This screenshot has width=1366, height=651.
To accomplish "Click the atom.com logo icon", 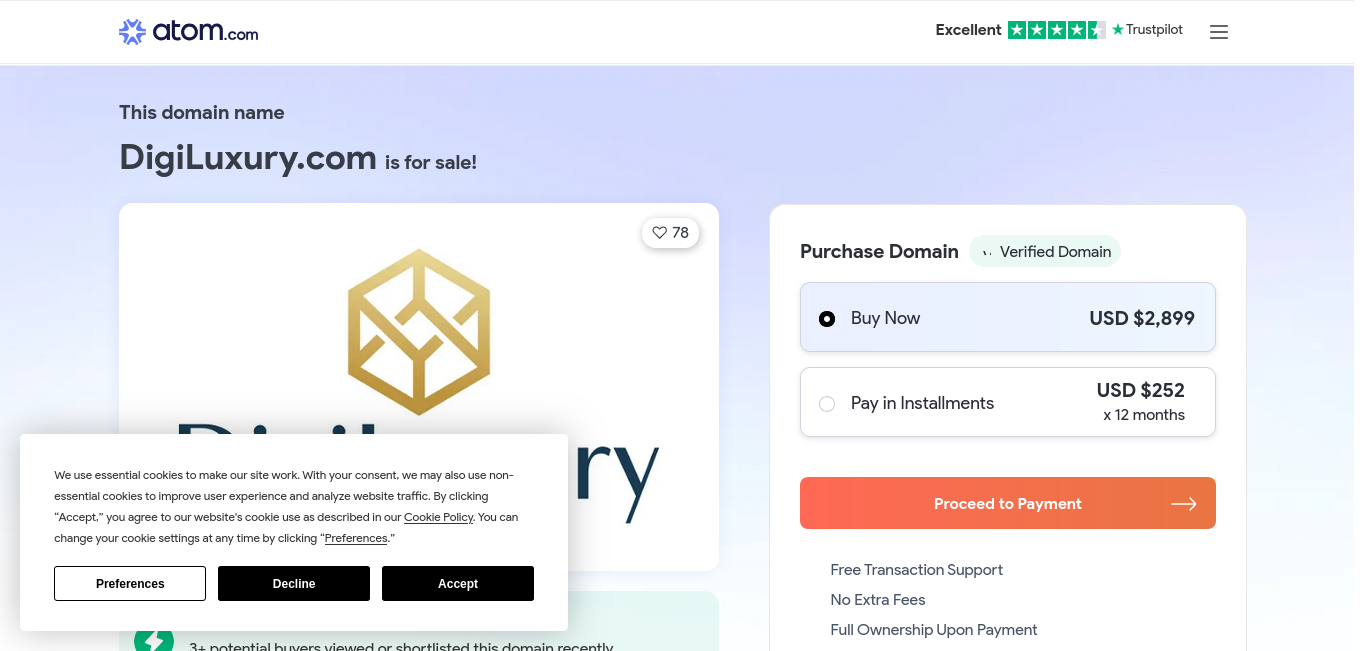I will [x=132, y=32].
